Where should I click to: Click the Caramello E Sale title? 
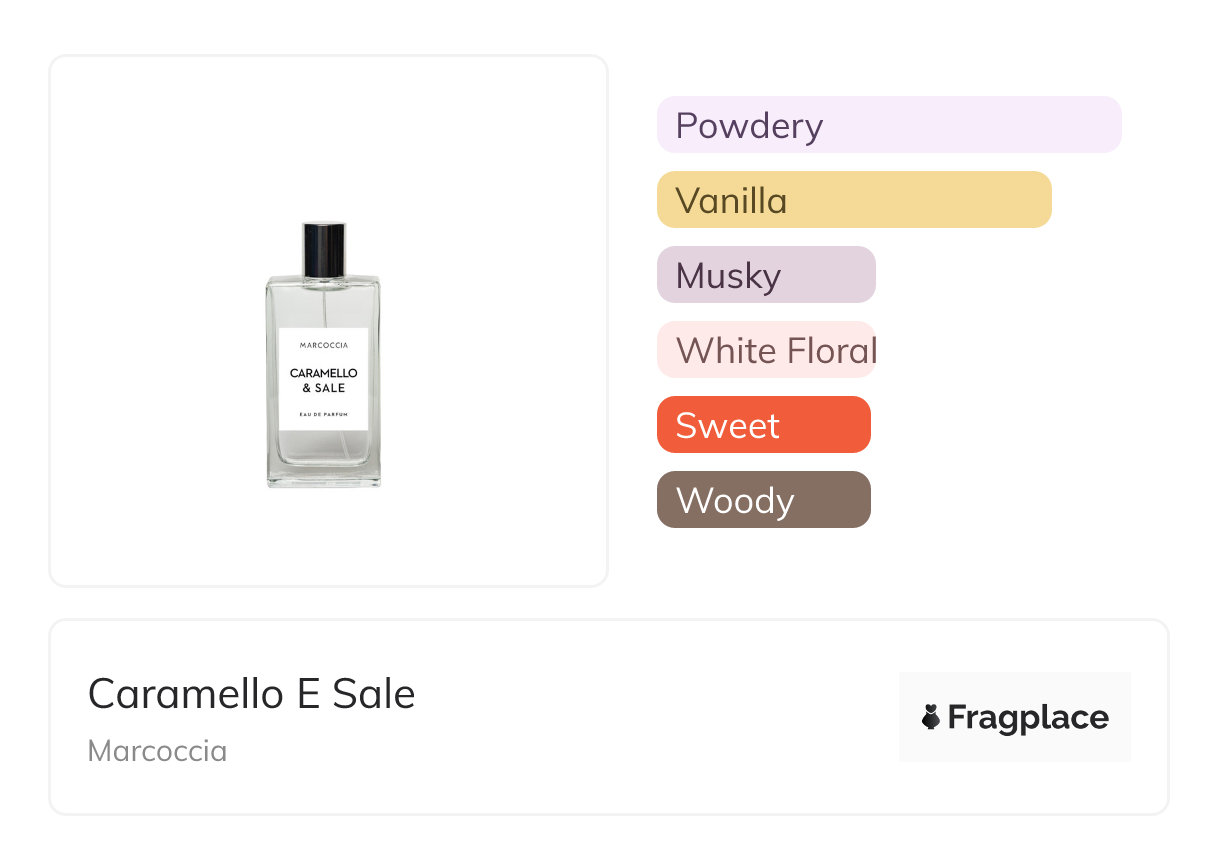click(251, 693)
